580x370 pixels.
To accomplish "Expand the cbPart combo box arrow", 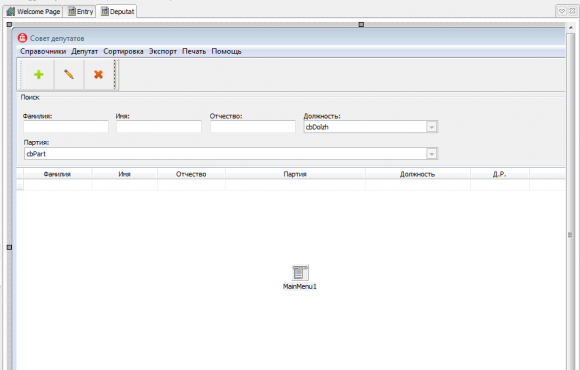I will [431, 154].
